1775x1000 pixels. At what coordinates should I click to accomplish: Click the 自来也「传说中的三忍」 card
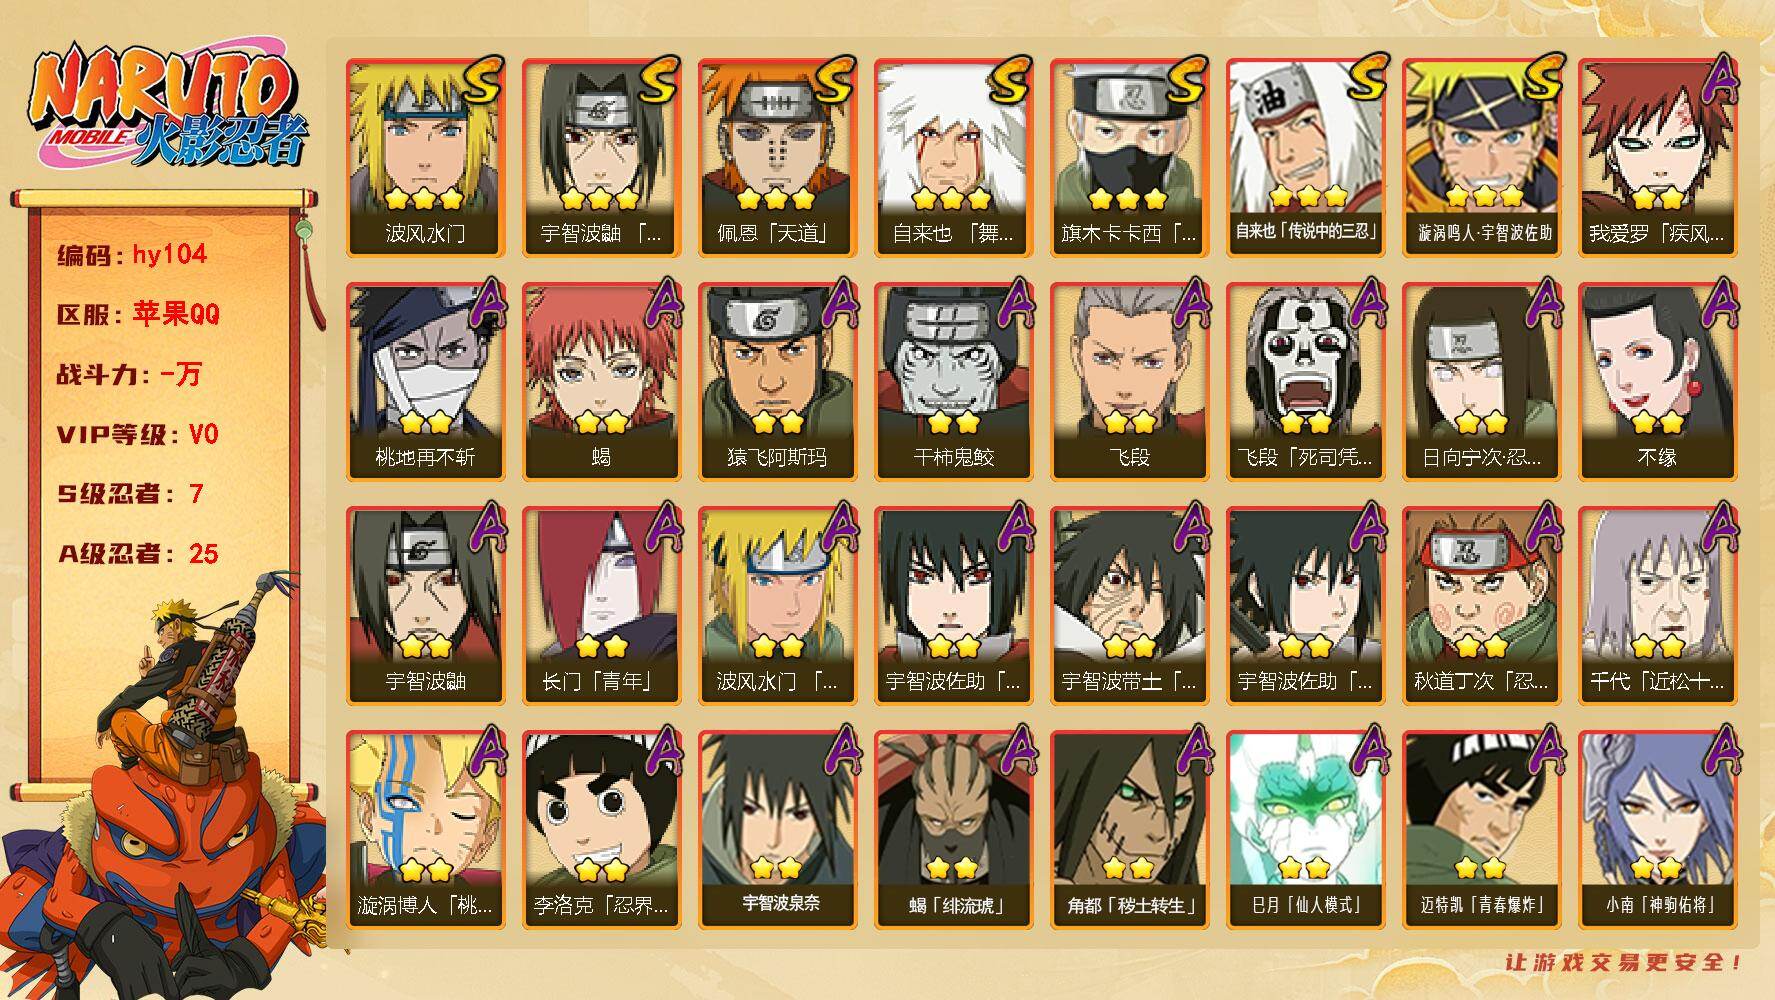point(1305,157)
